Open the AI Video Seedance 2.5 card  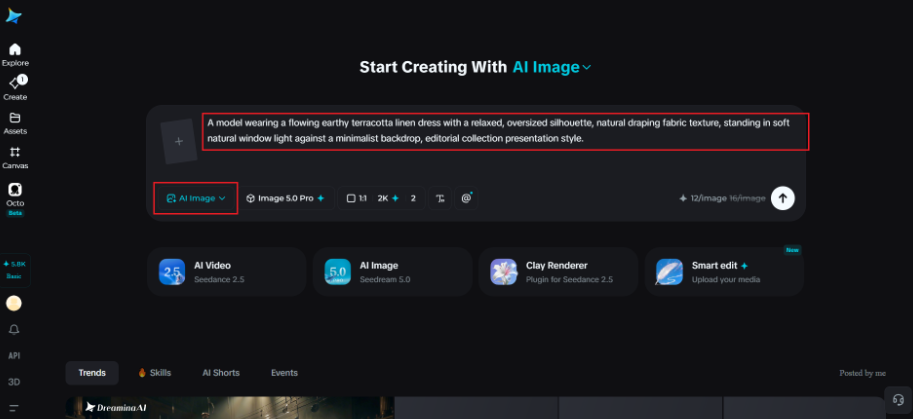(227, 272)
